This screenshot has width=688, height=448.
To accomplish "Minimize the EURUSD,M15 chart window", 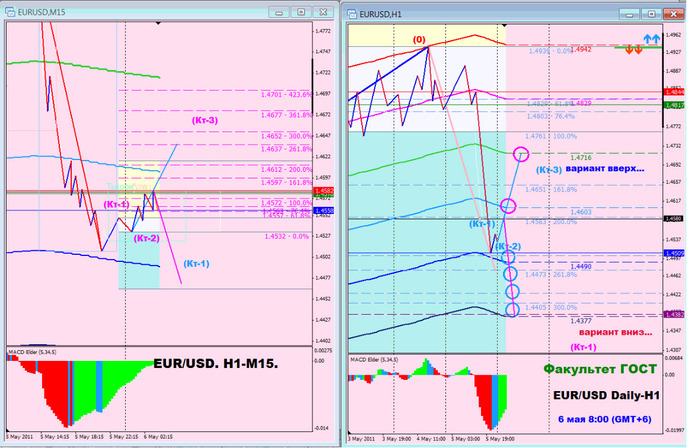I will click(x=279, y=12).
